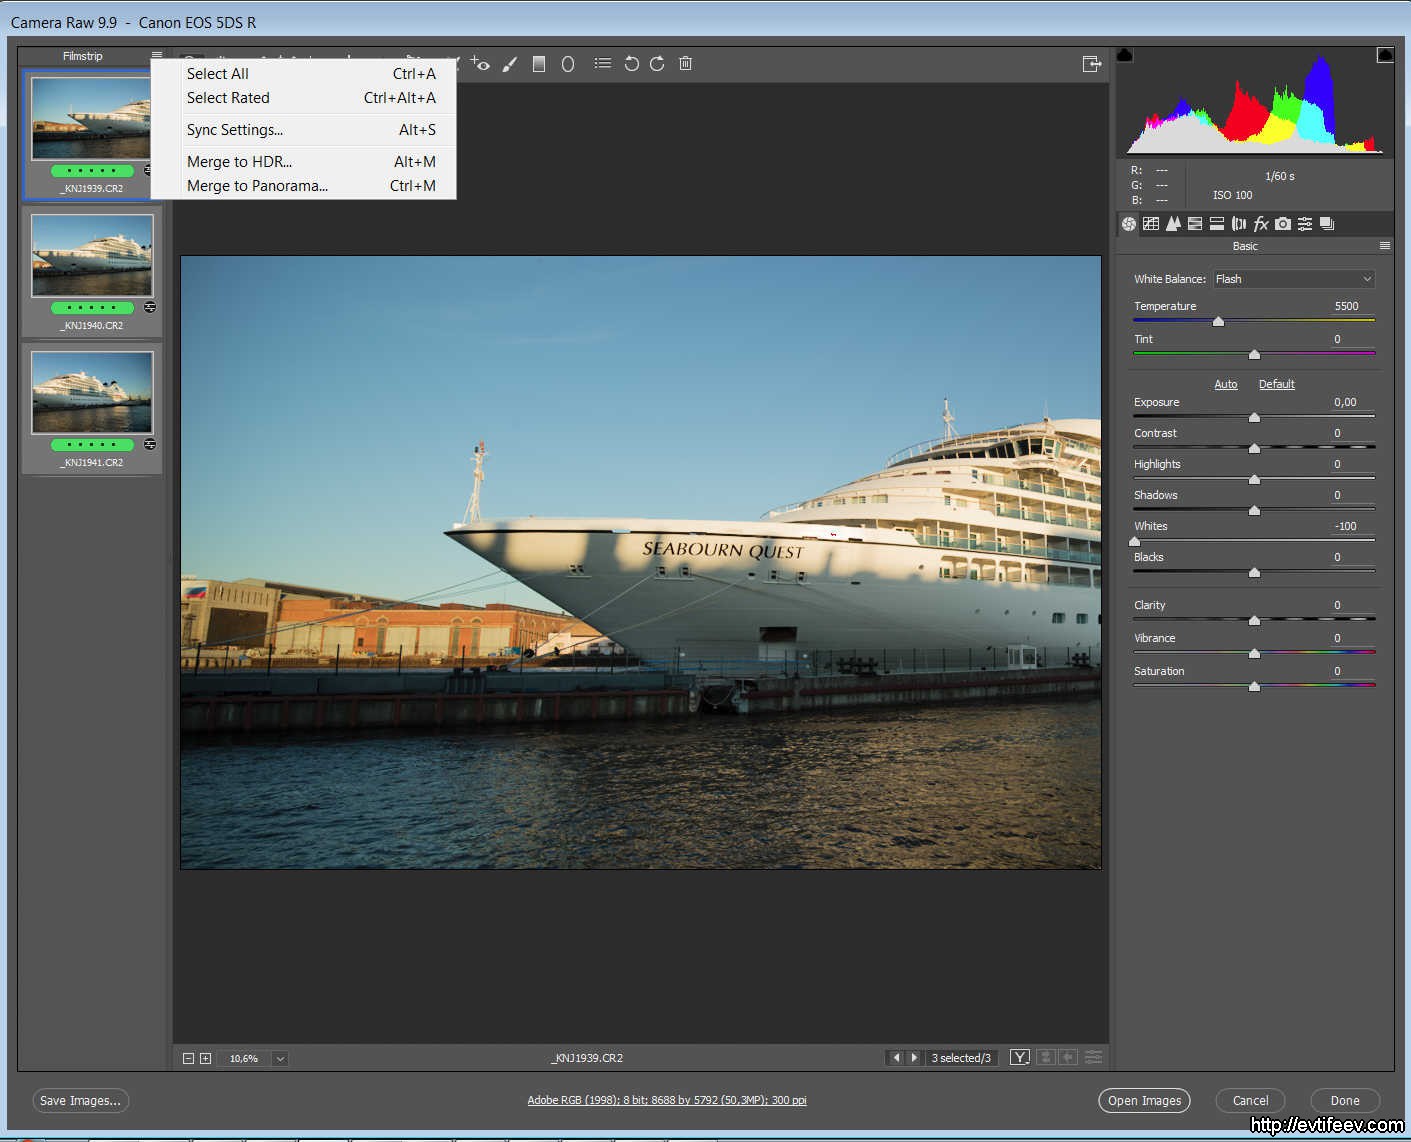
Task: Select the Graduated Filter tool
Action: [x=539, y=64]
